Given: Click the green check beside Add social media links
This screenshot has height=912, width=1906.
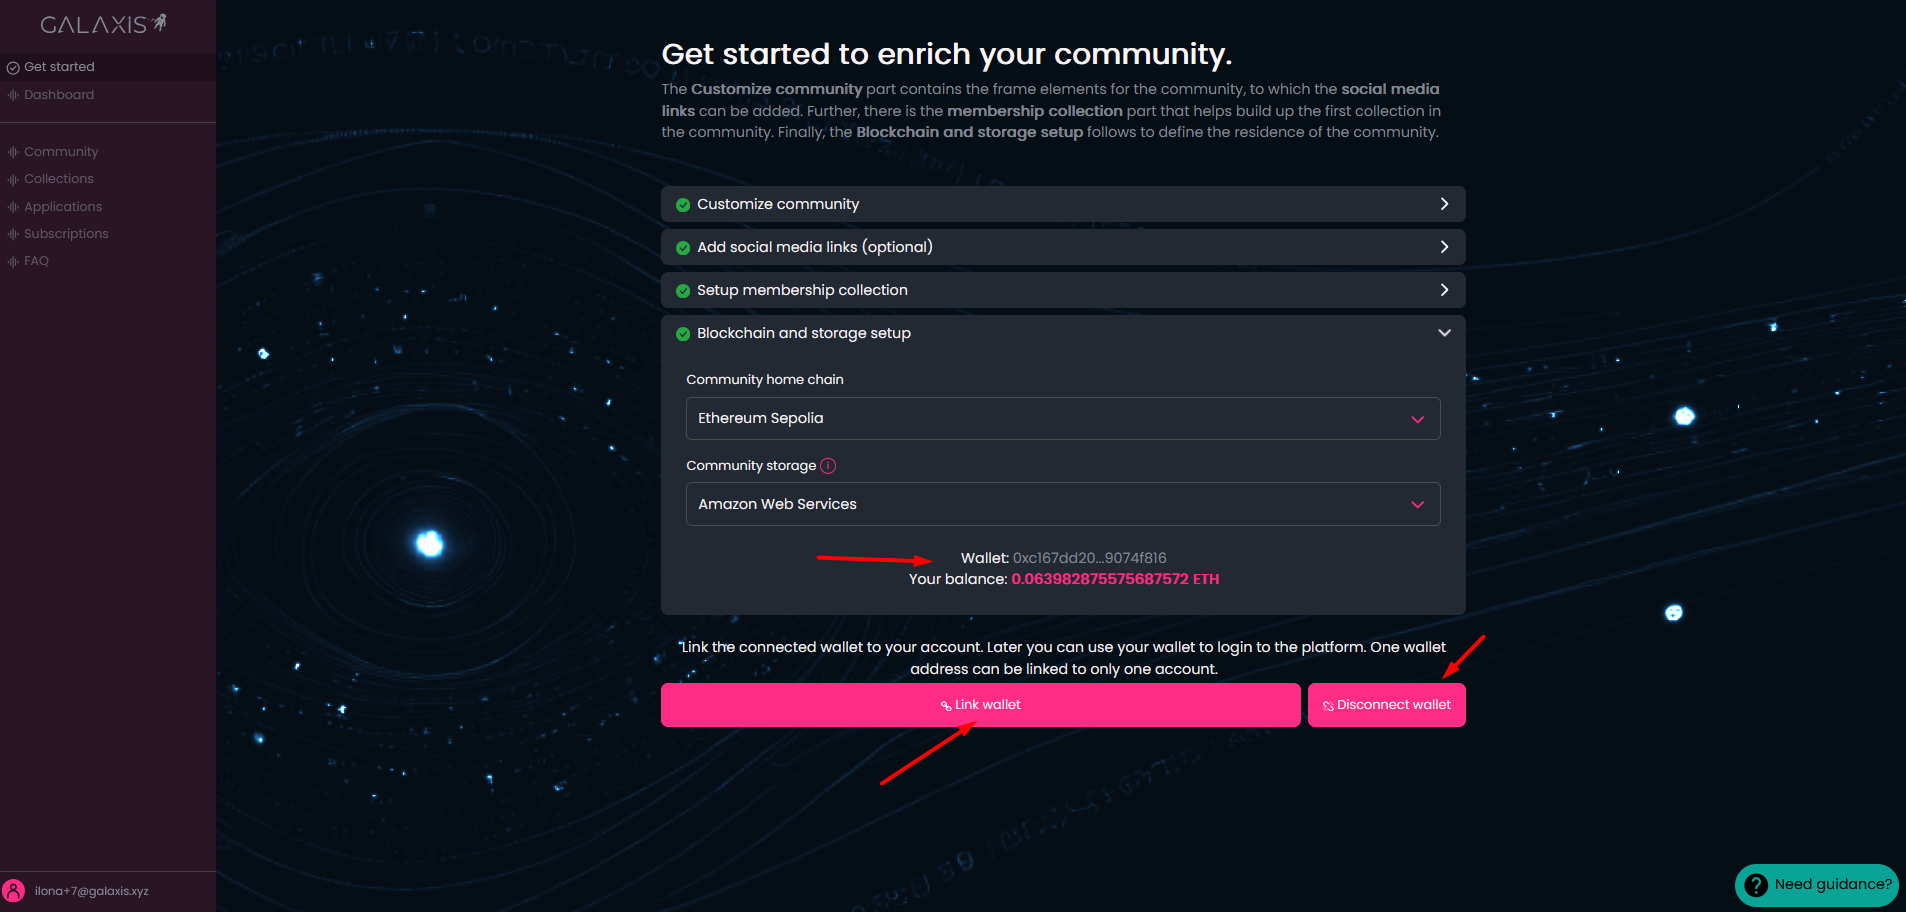Looking at the screenshot, I should click(683, 248).
